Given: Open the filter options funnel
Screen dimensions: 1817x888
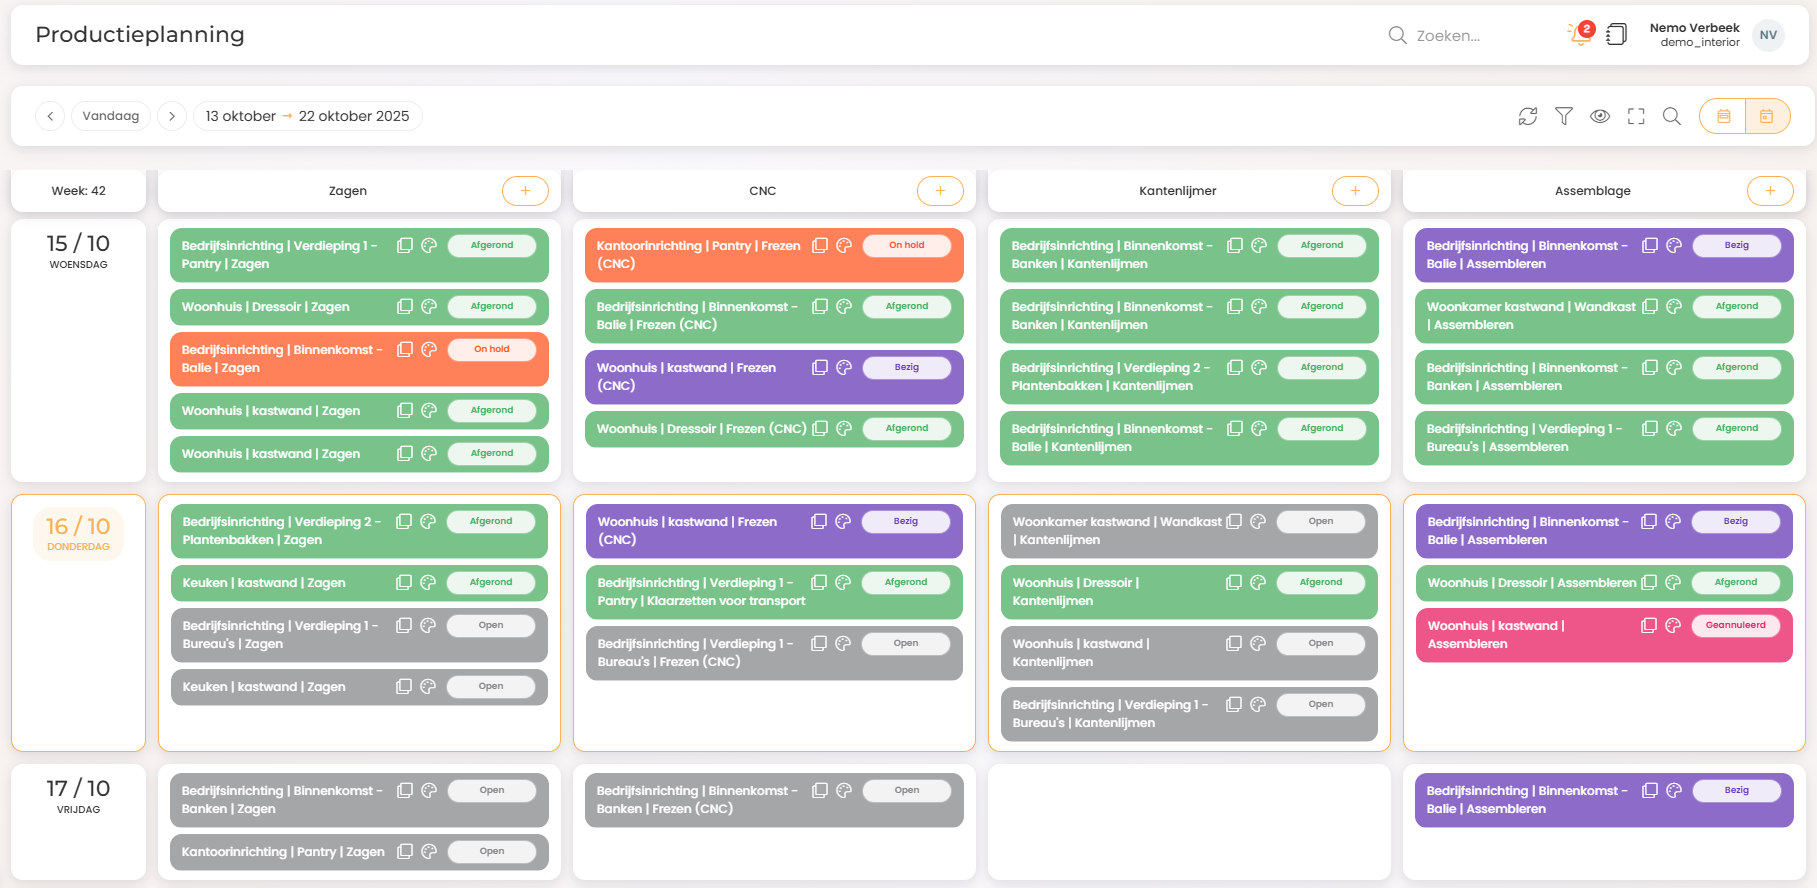Looking at the screenshot, I should coord(1563,116).
